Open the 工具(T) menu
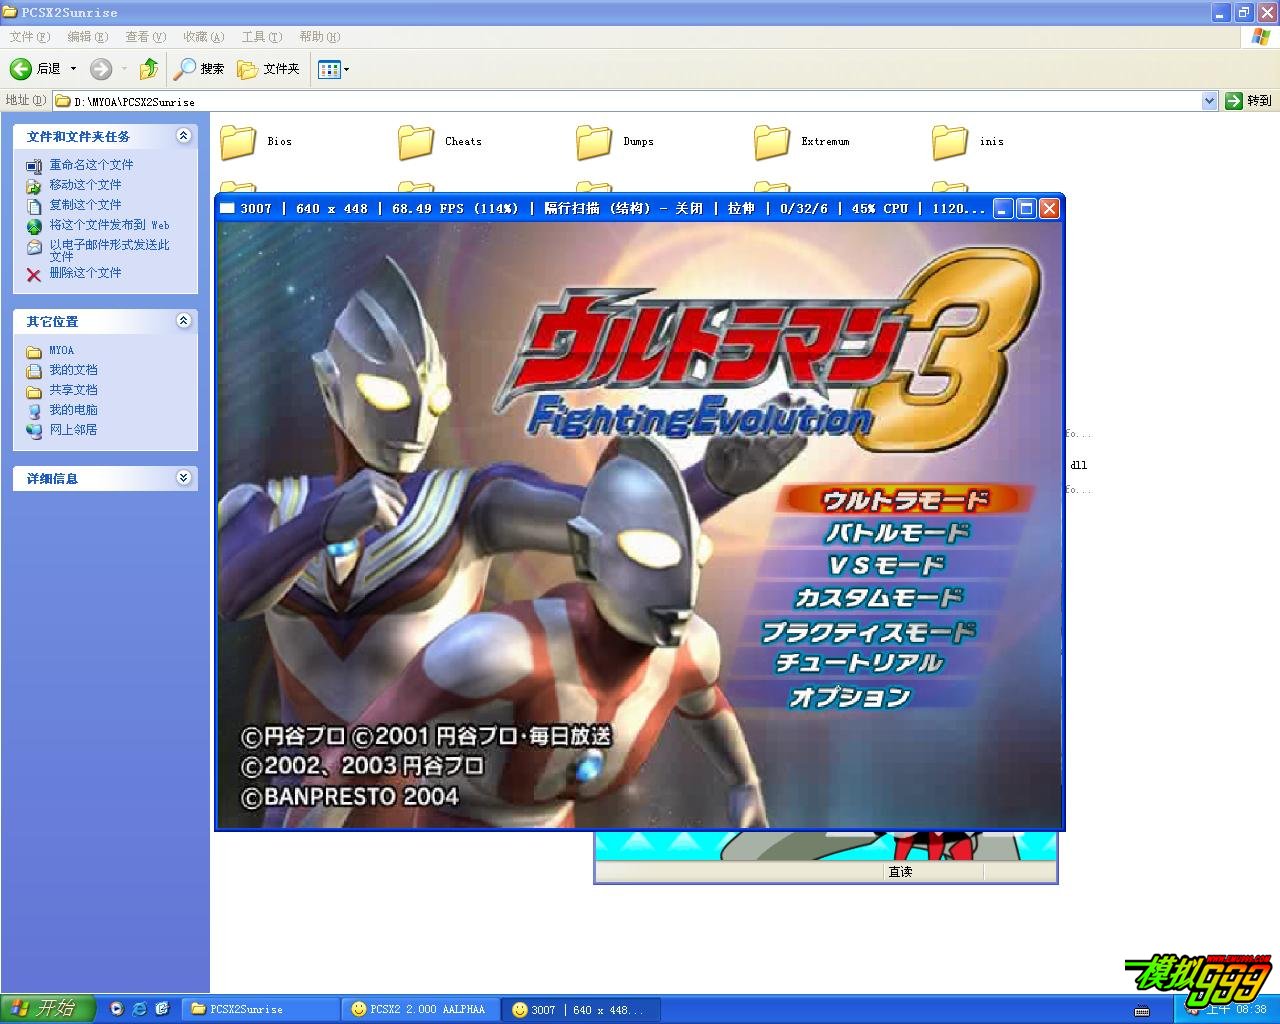The width and height of the screenshot is (1280, 1024). (x=261, y=37)
